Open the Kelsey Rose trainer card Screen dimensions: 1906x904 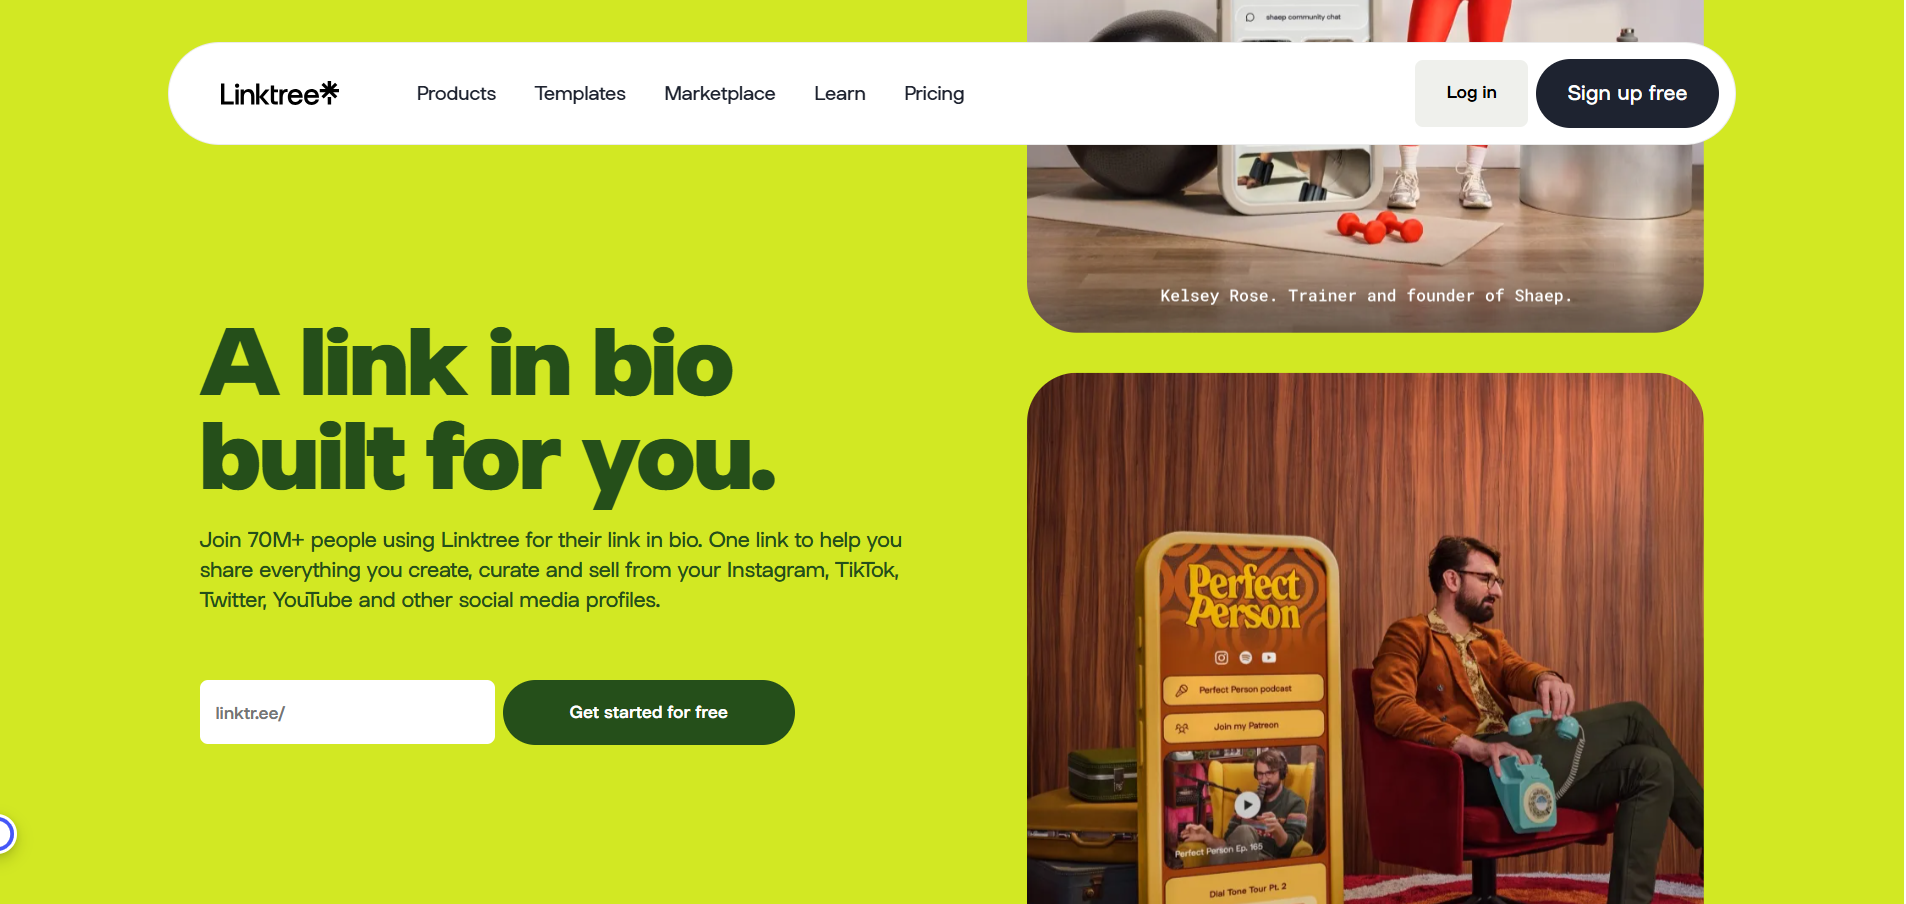pyautogui.click(x=1365, y=166)
